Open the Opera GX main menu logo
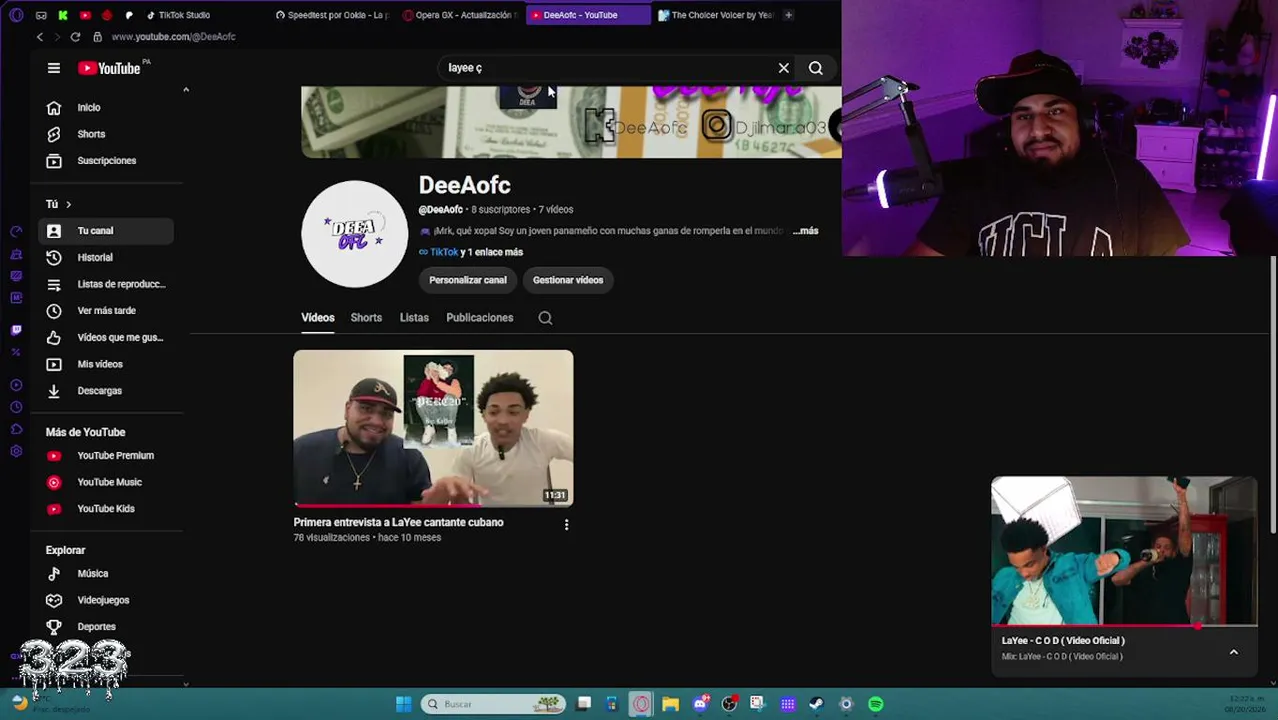 click(x=17, y=15)
